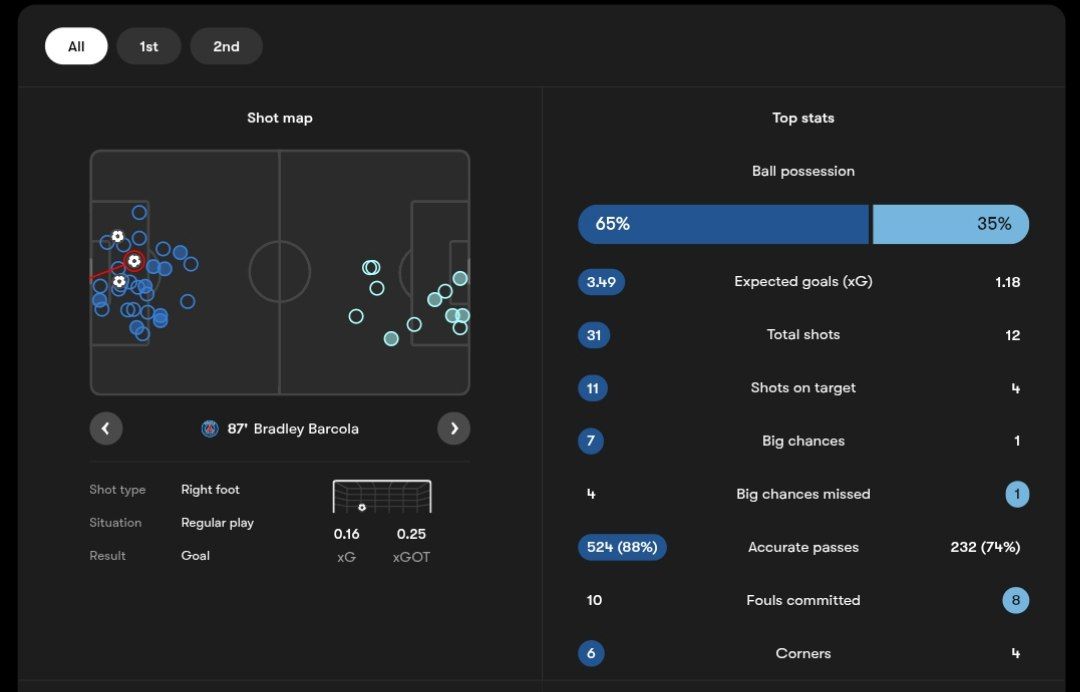This screenshot has width=1080, height=692.
Task: Select the topmost blue shot circle
Action: [x=139, y=212]
